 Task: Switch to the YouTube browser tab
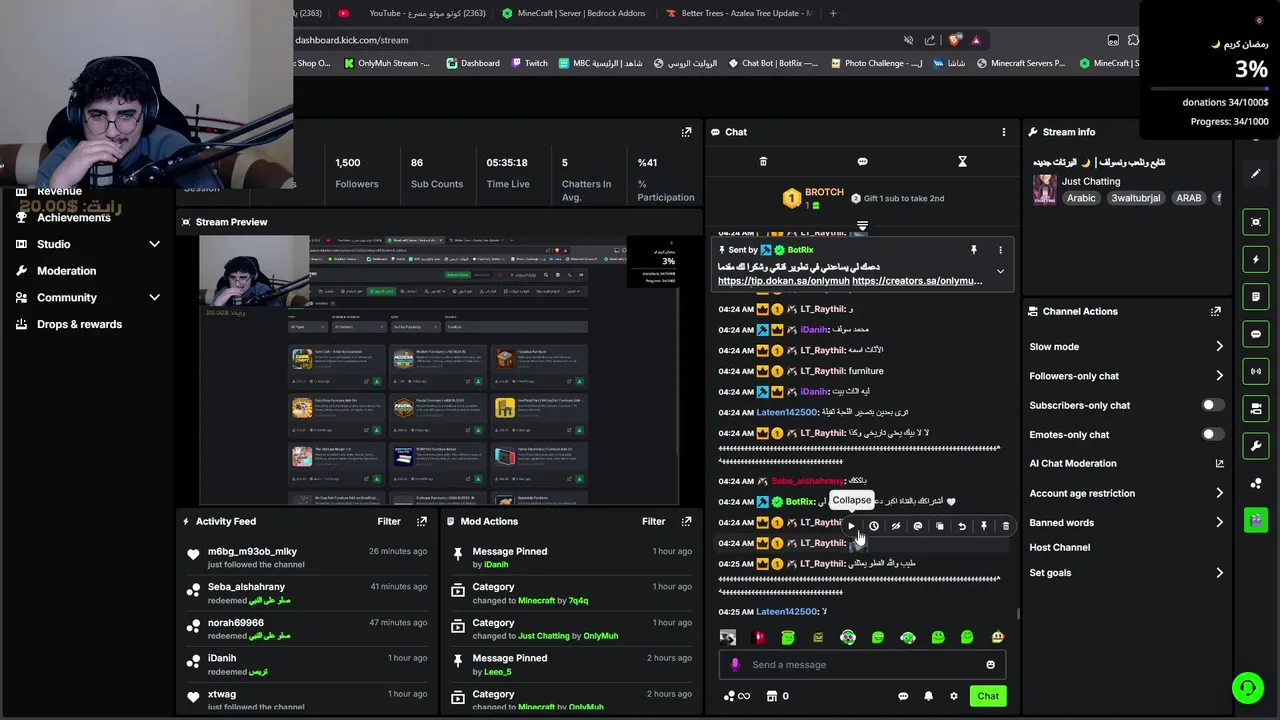click(x=412, y=13)
